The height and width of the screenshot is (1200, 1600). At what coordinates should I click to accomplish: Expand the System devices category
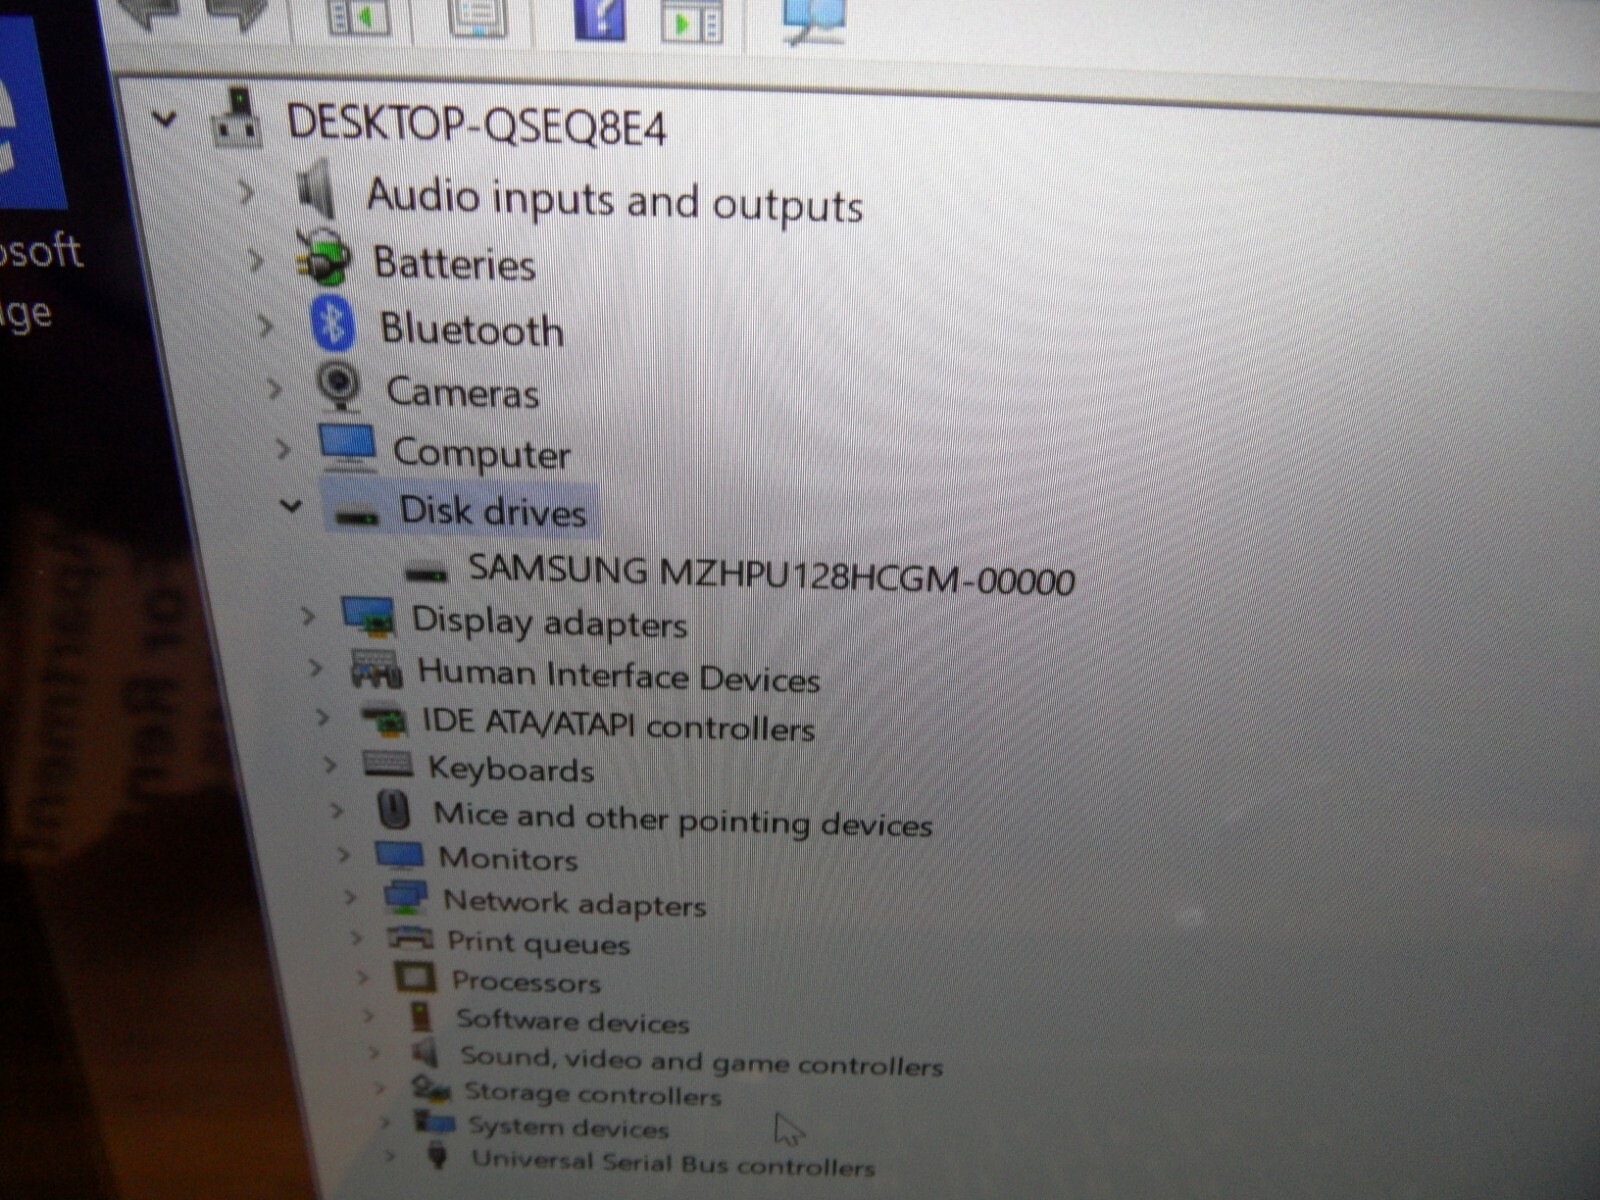386,1123
